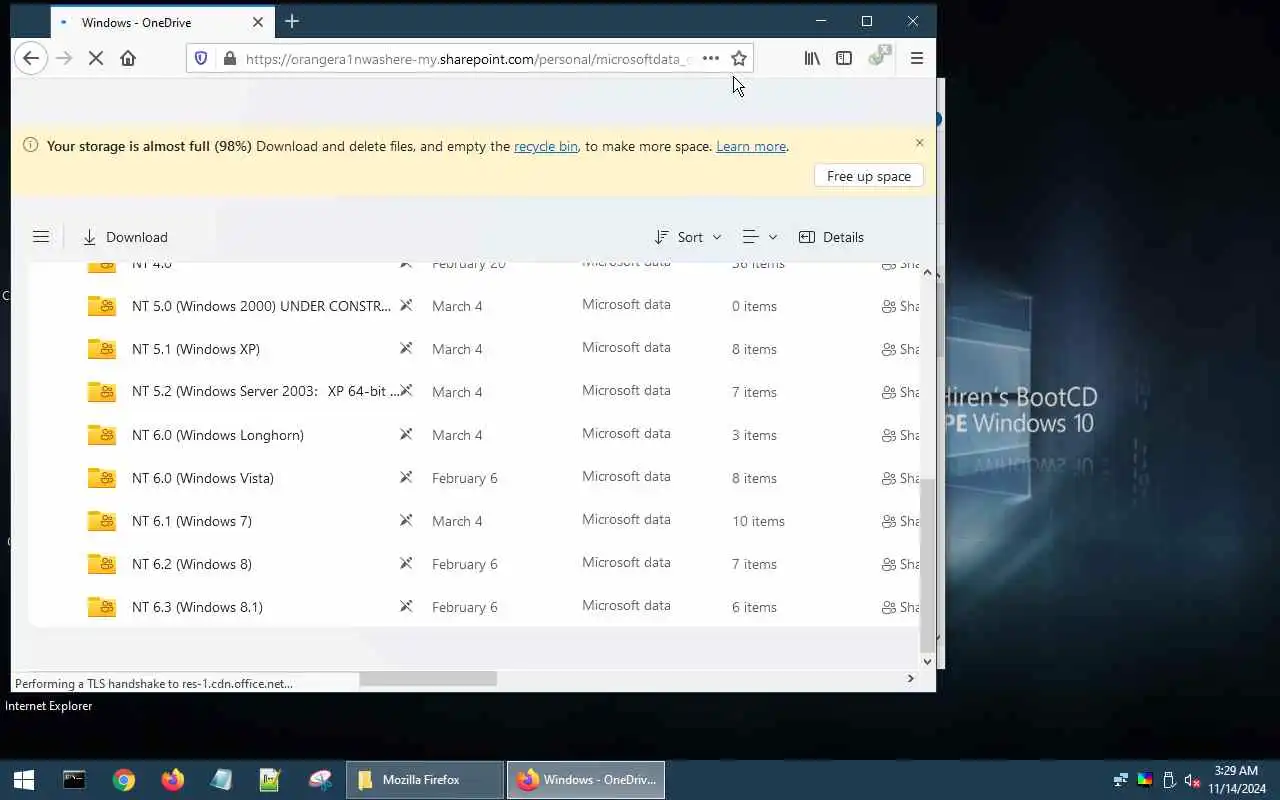
Task: Launch Google Chrome from the taskbar
Action: (124, 780)
